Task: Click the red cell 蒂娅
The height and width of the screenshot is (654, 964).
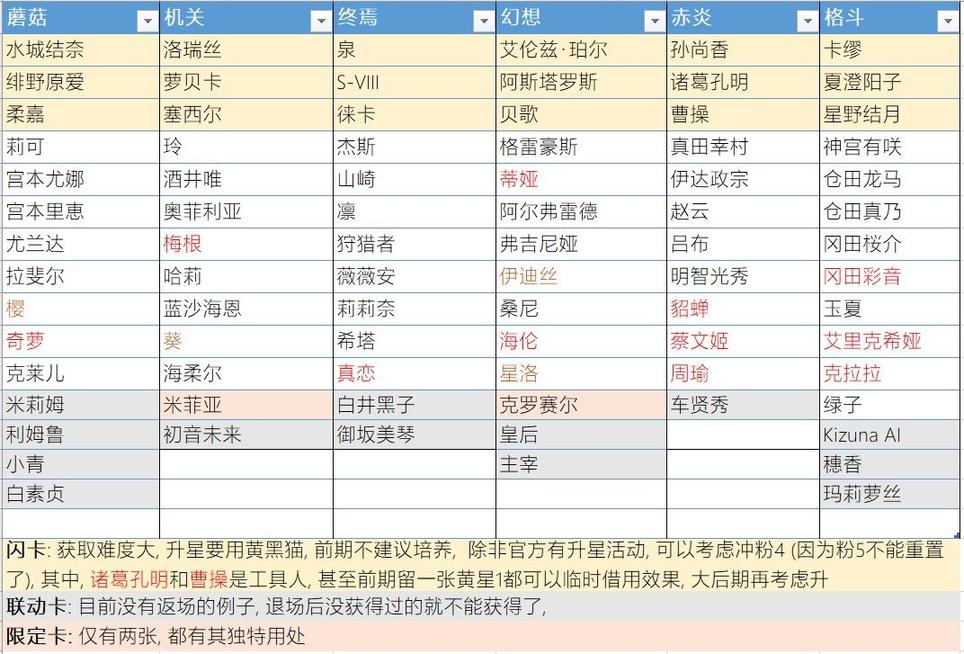Action: pos(581,179)
